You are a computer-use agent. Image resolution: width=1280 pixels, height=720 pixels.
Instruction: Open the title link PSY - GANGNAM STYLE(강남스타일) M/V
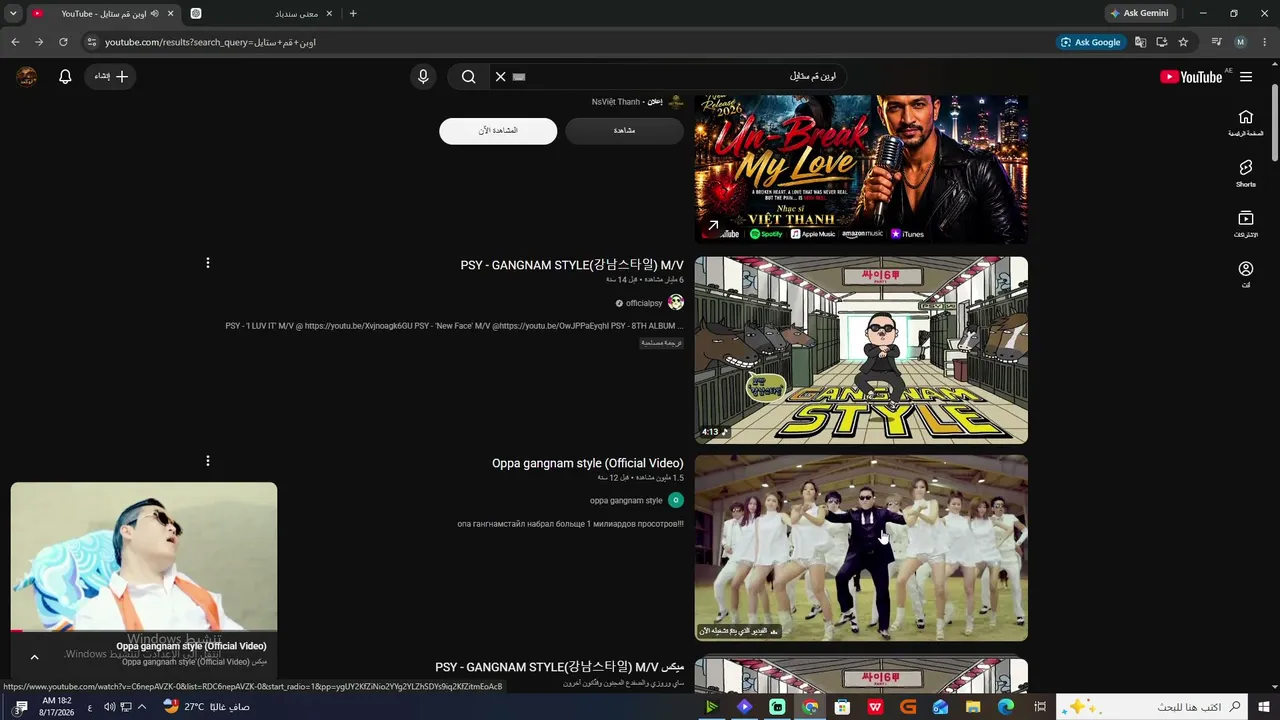(x=572, y=265)
